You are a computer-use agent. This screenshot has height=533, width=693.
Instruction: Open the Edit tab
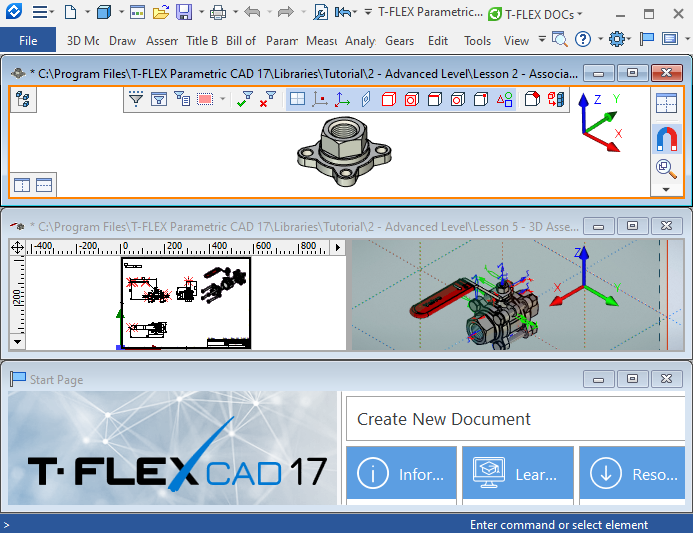(x=438, y=41)
